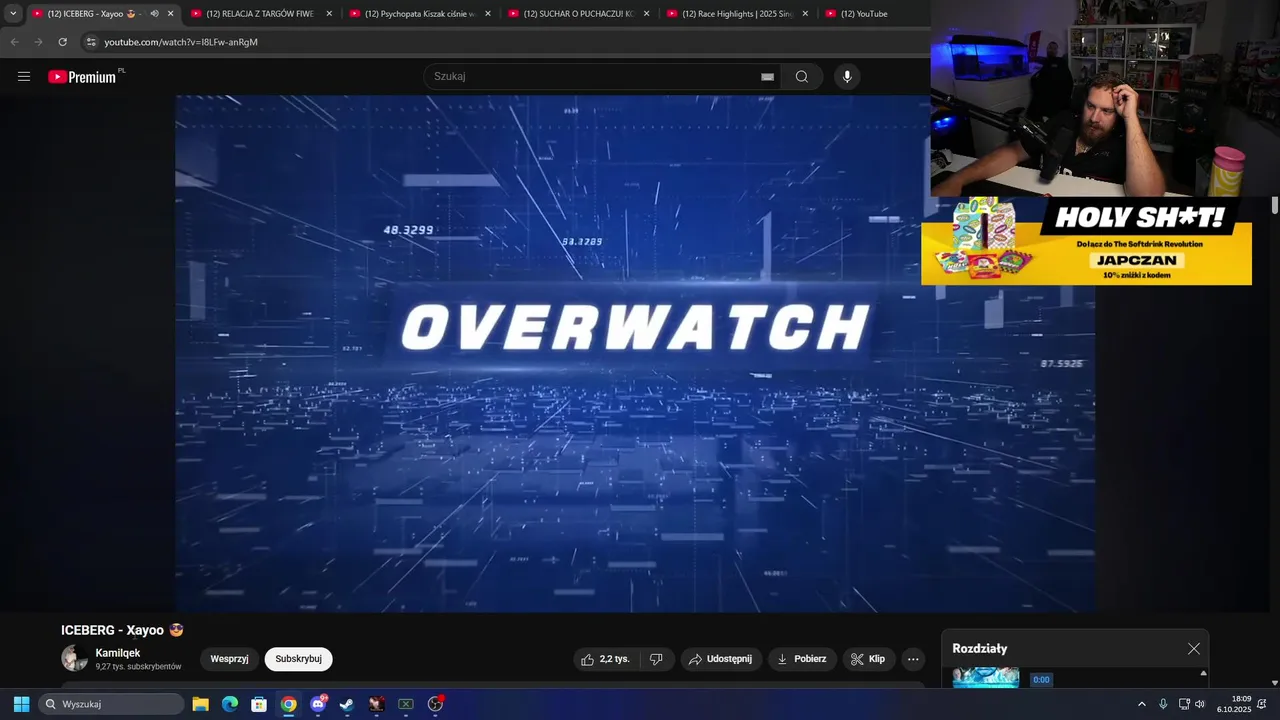The width and height of the screenshot is (1280, 720).
Task: Open the Kamilqek channel name link
Action: [118, 653]
